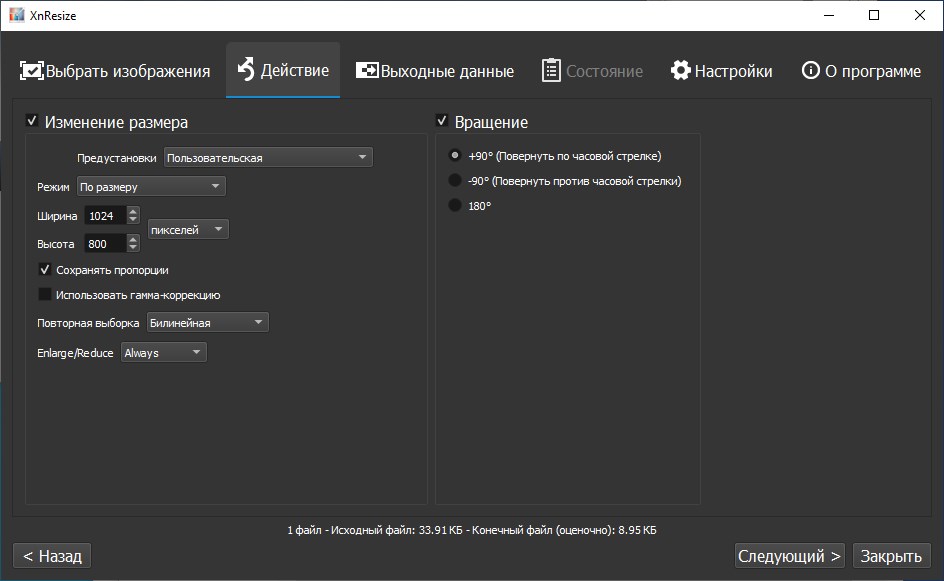Select the 180° rotation option
Viewport: 944px width, 581px height.
point(455,205)
